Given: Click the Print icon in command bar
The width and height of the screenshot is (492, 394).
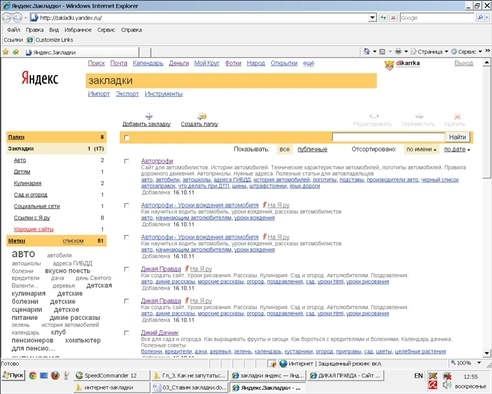Looking at the screenshot, I should [x=398, y=52].
